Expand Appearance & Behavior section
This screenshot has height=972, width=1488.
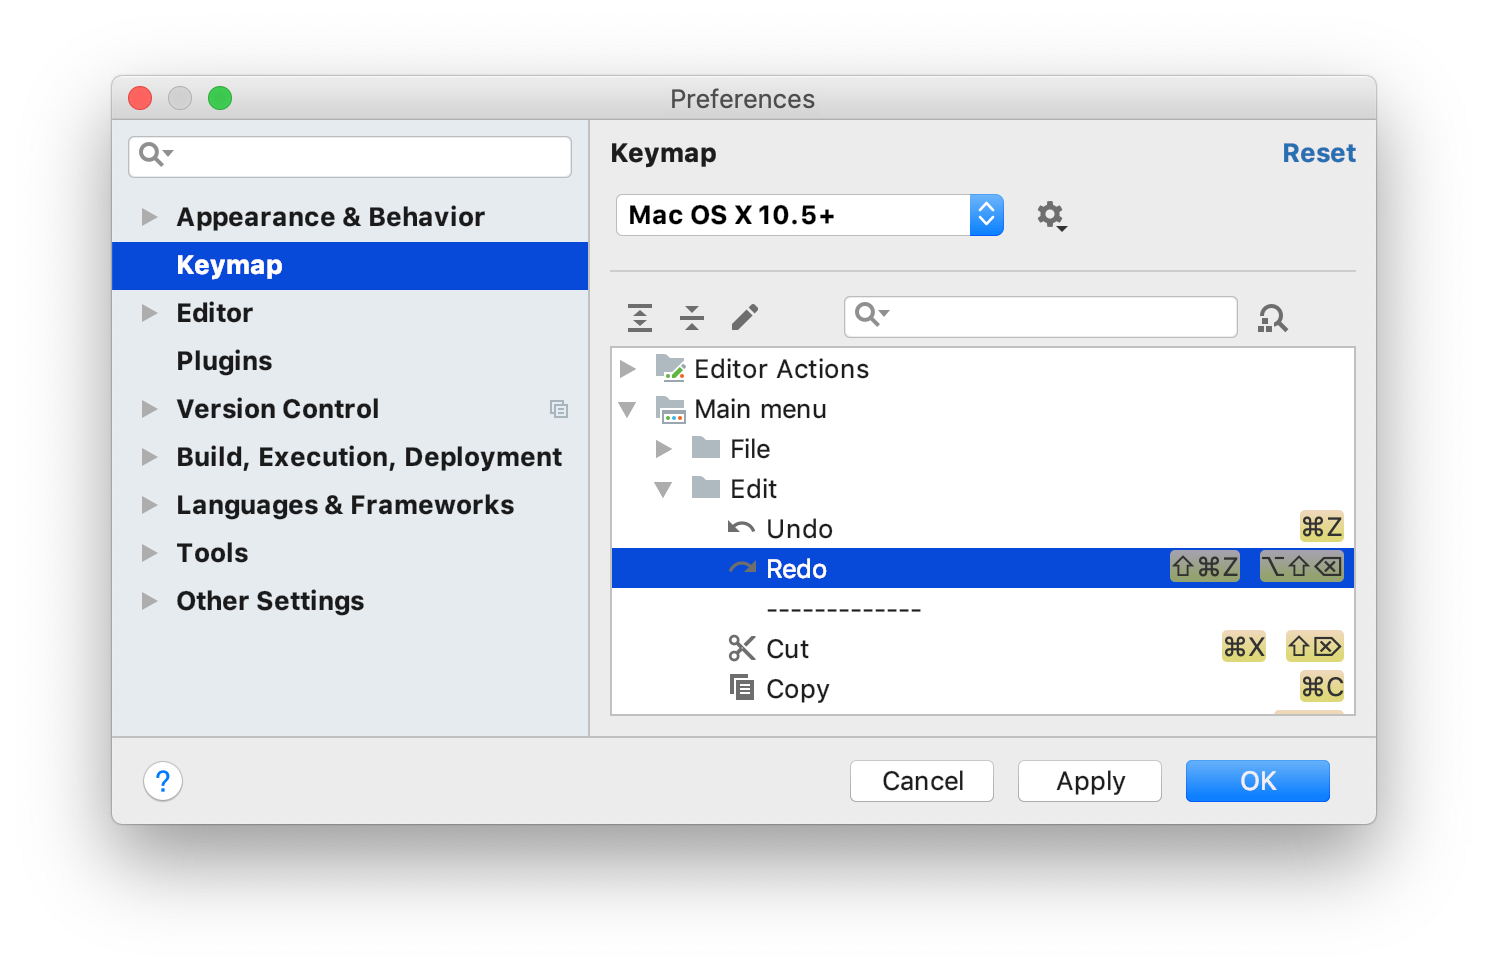tap(149, 217)
